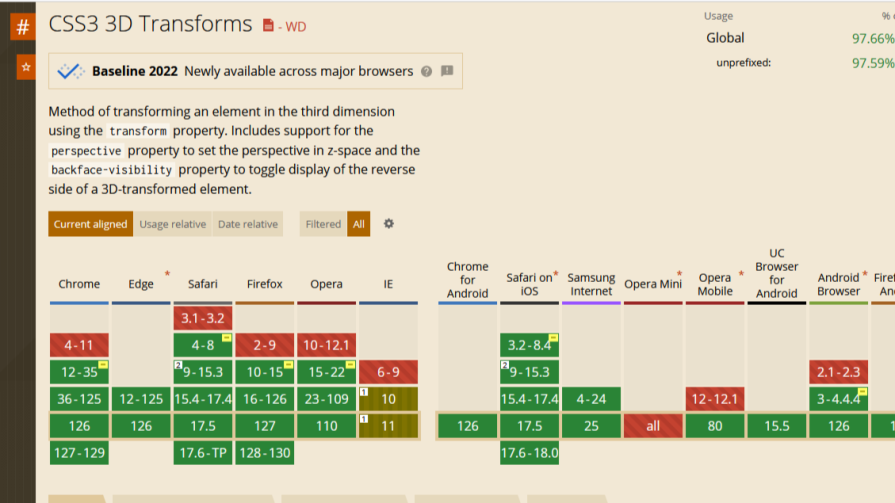This screenshot has height=503, width=895.
Task: Click Safari 15.4-17.4 version cell
Action: click(203, 399)
